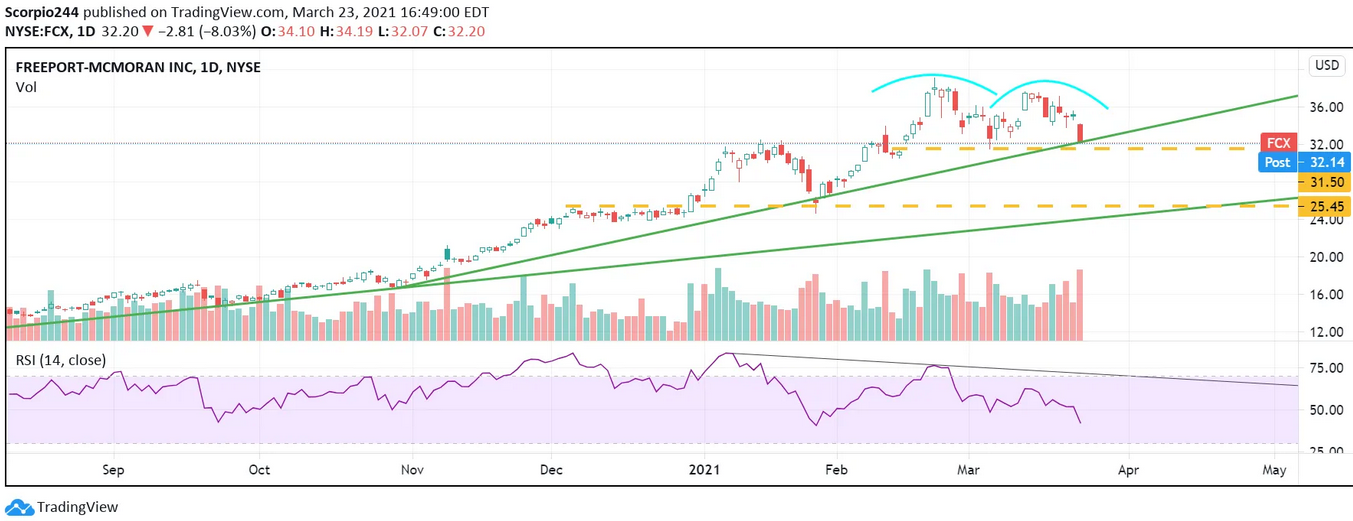Click the USD currency label
Screen dimensions: 1353x521
coord(1326,66)
